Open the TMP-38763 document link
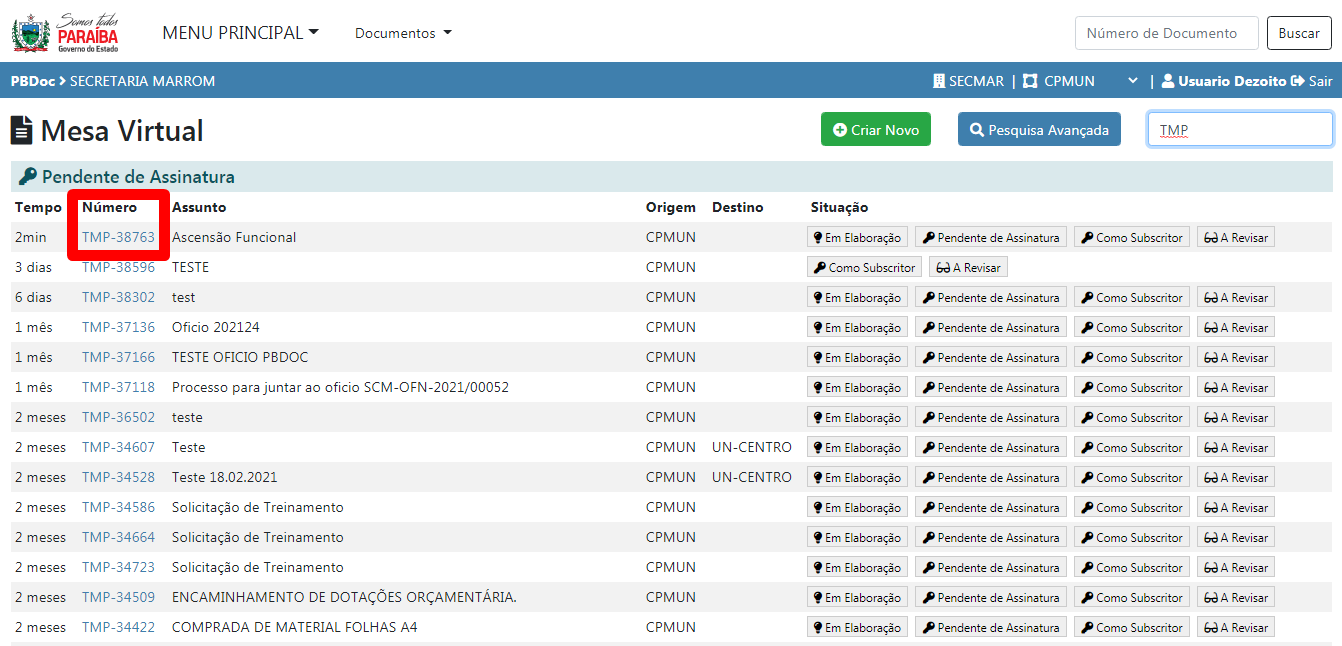The width and height of the screenshot is (1342, 646). [x=118, y=238]
